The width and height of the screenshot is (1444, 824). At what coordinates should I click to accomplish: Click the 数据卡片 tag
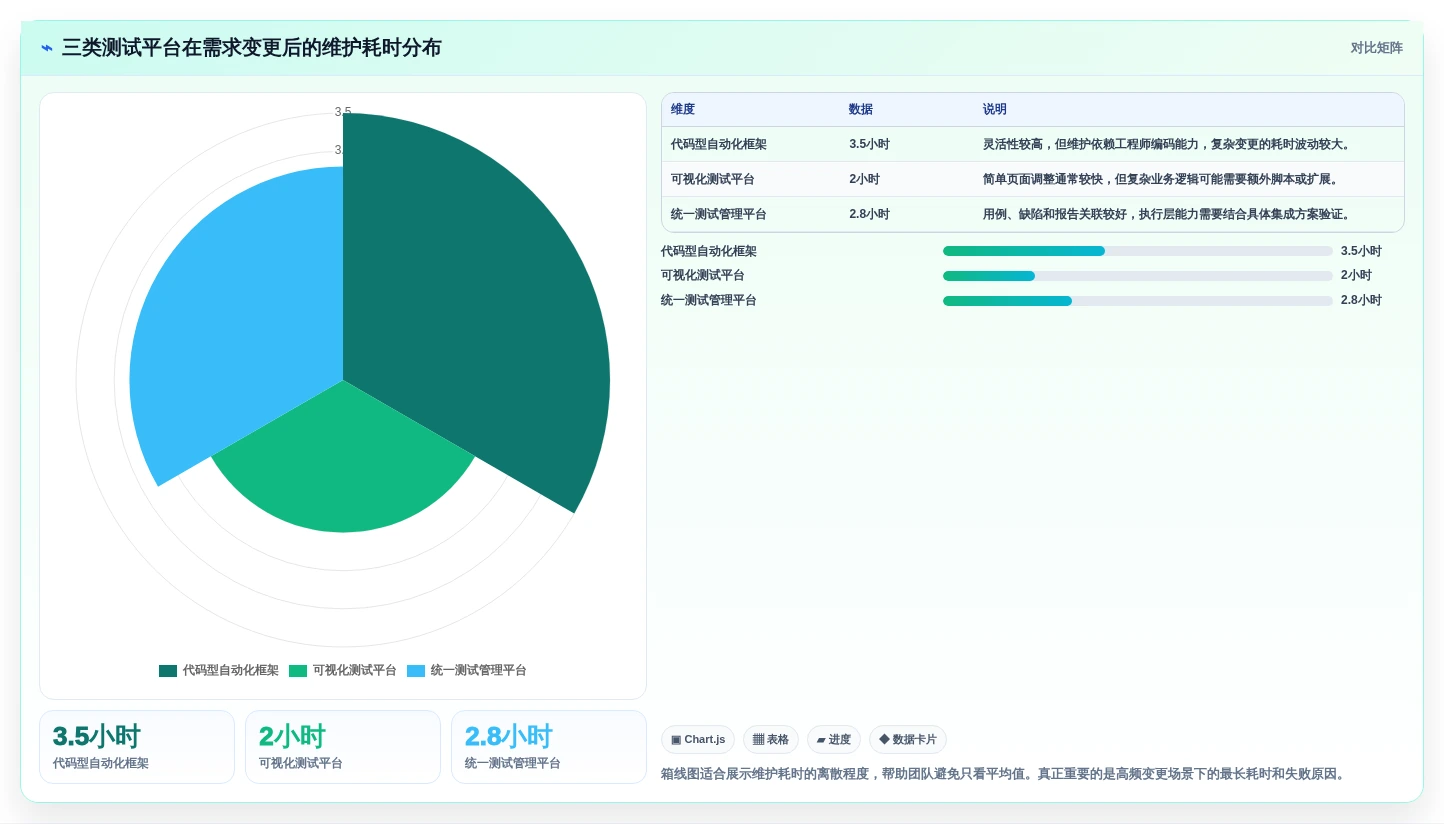(x=908, y=740)
